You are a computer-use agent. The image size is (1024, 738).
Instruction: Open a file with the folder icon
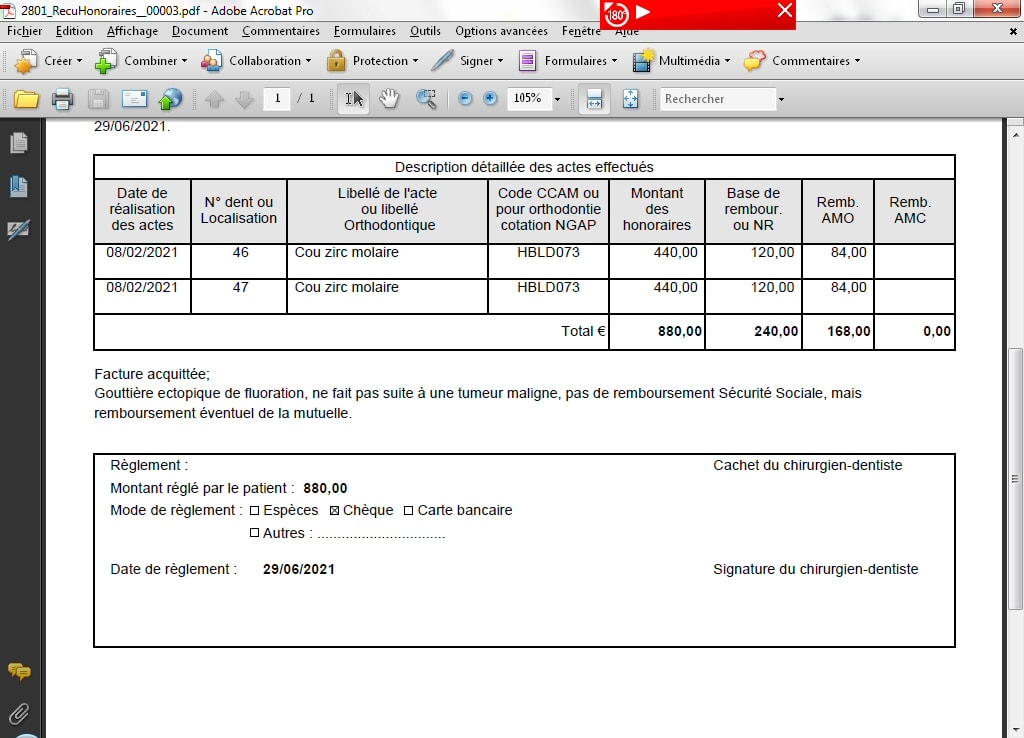26,99
